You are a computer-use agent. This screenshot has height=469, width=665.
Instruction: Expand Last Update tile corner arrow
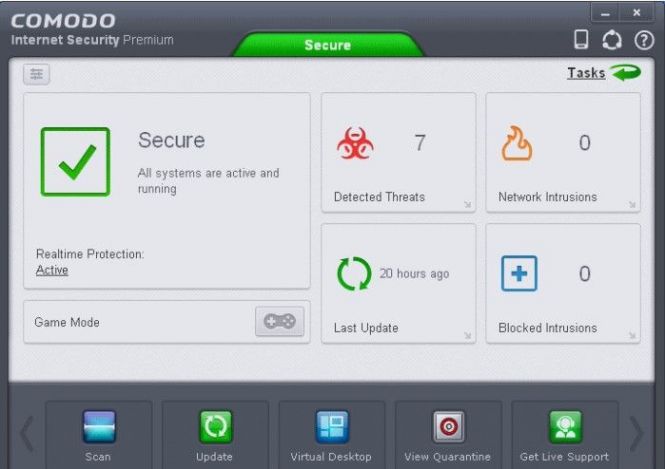click(467, 335)
